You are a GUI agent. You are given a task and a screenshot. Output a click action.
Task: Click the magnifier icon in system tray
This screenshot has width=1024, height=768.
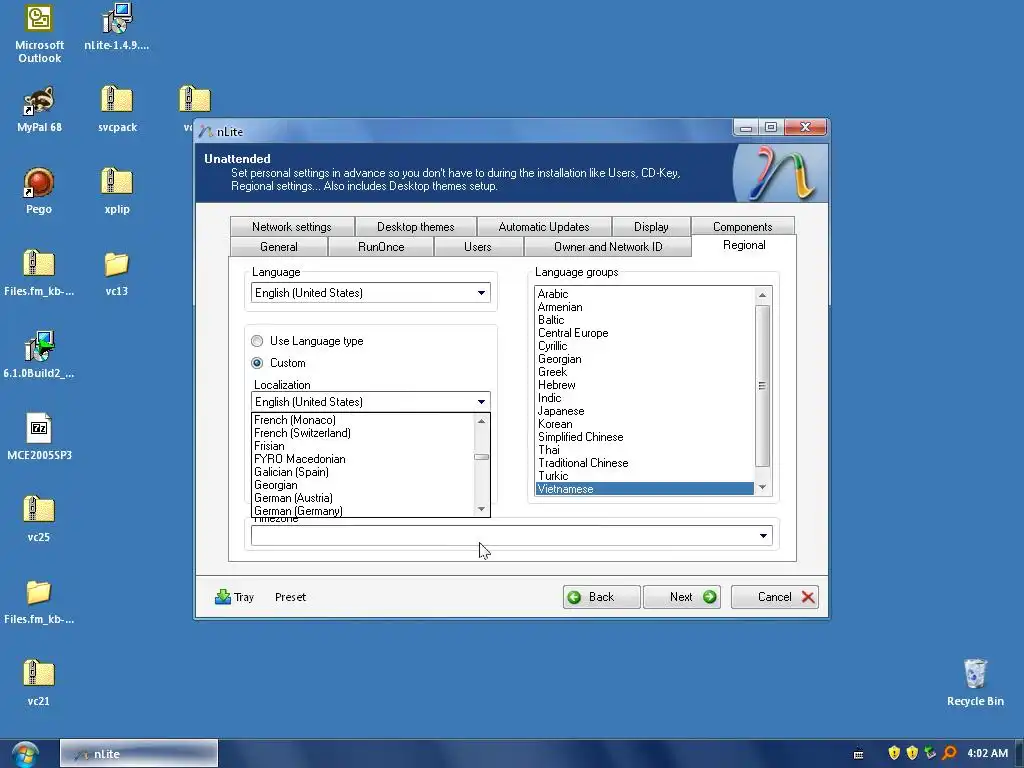(950, 753)
